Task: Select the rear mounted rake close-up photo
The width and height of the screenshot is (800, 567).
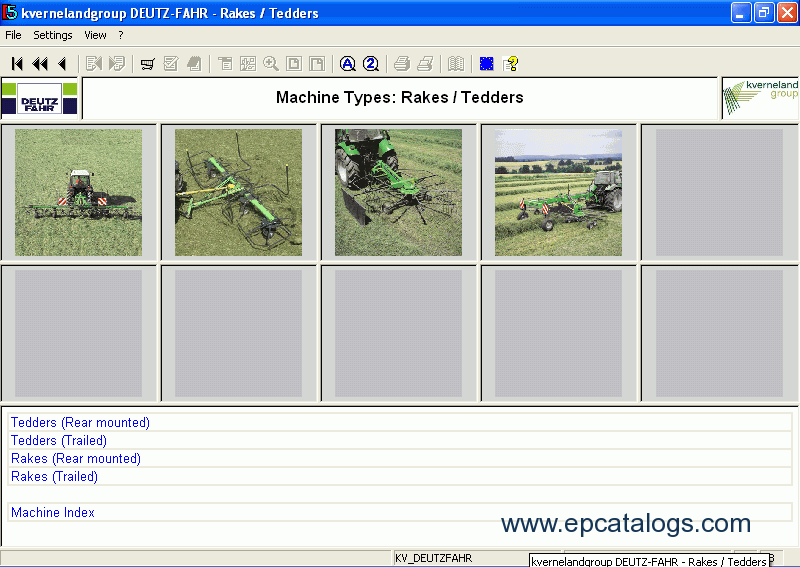Action: [398, 192]
